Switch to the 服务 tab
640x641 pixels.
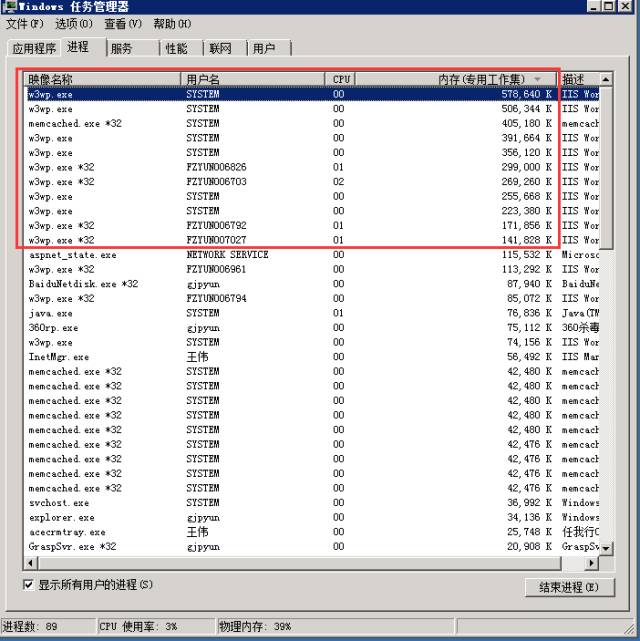pyautogui.click(x=121, y=48)
